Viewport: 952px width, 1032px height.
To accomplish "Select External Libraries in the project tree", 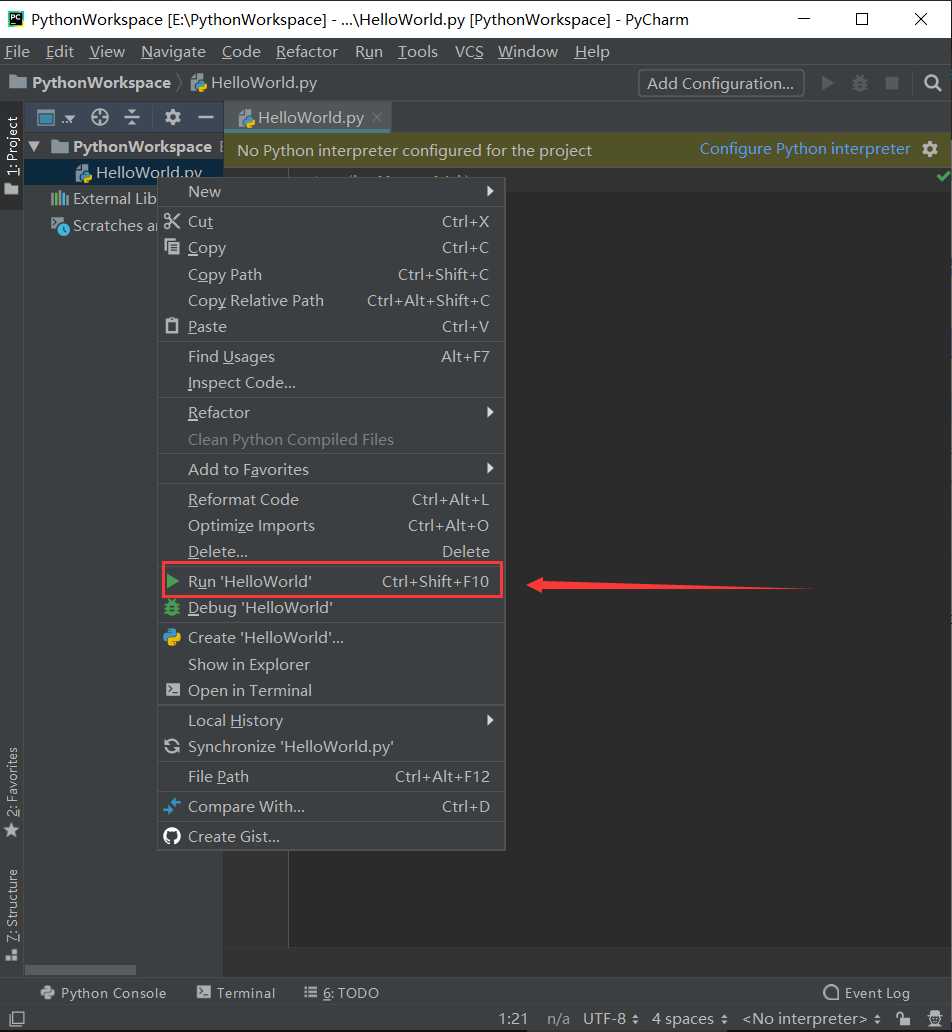I will tap(103, 199).
